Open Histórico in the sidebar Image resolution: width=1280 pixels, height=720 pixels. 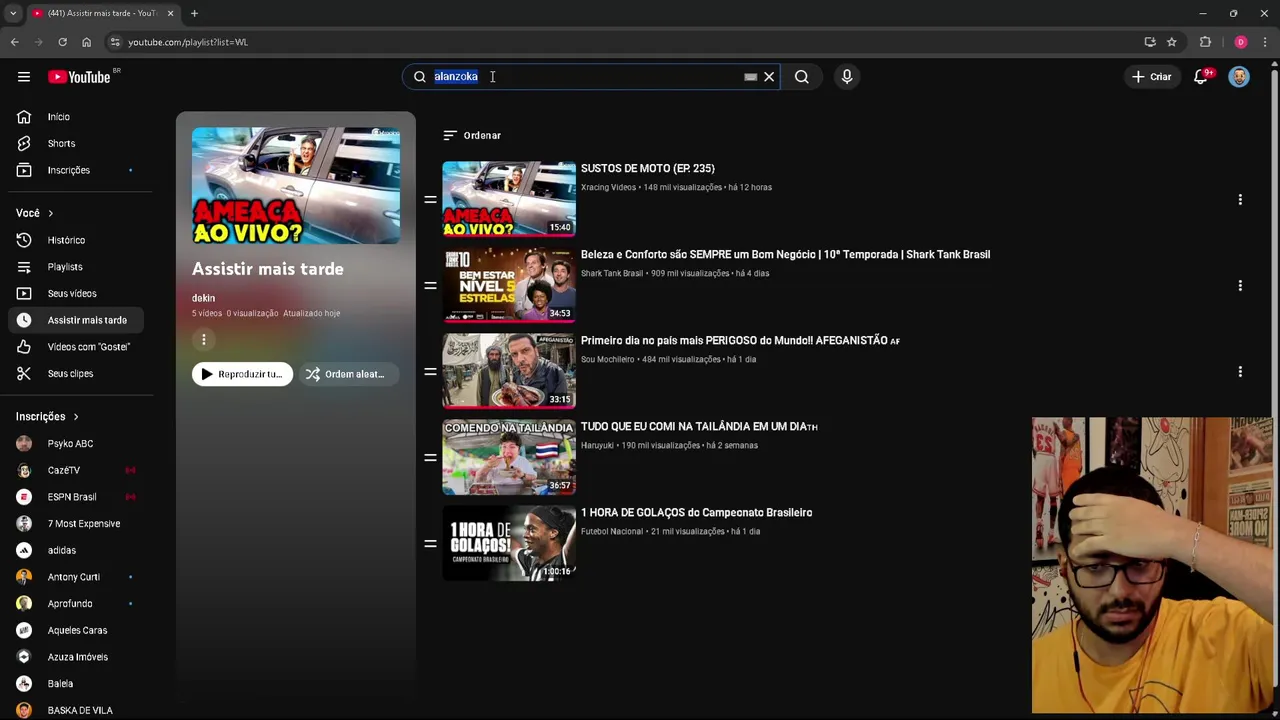[78, 240]
